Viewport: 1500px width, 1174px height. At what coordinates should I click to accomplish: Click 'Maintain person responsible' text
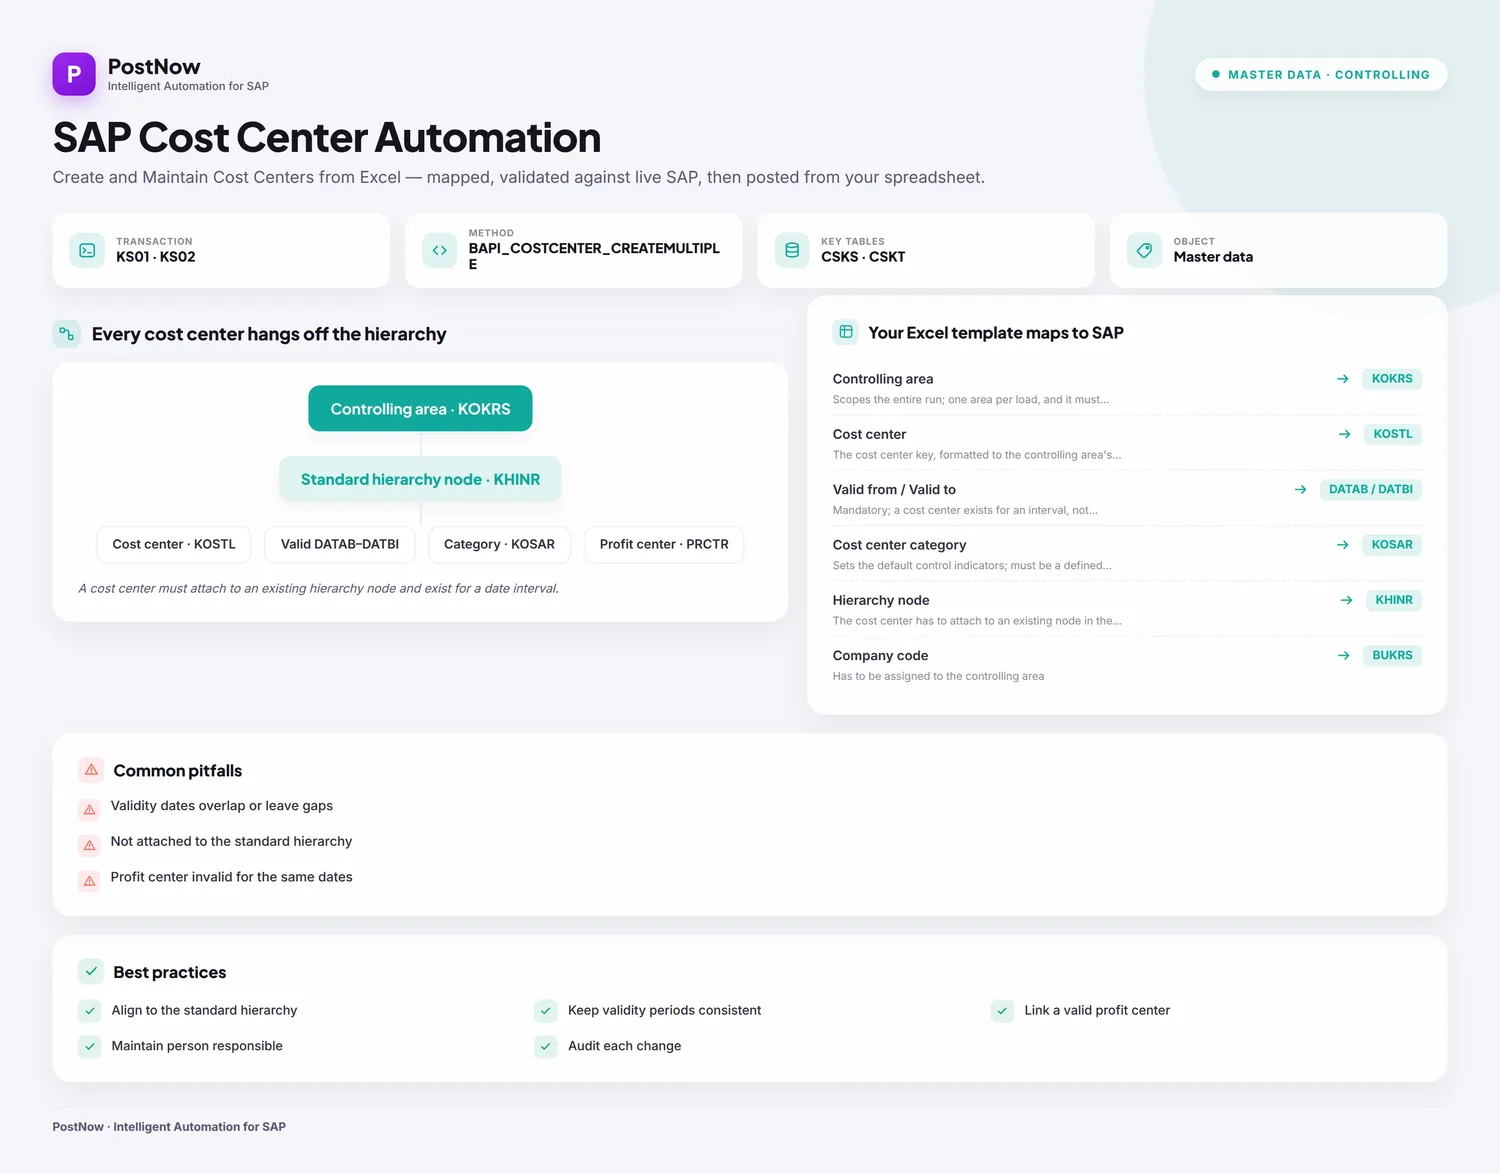pyautogui.click(x=197, y=1046)
